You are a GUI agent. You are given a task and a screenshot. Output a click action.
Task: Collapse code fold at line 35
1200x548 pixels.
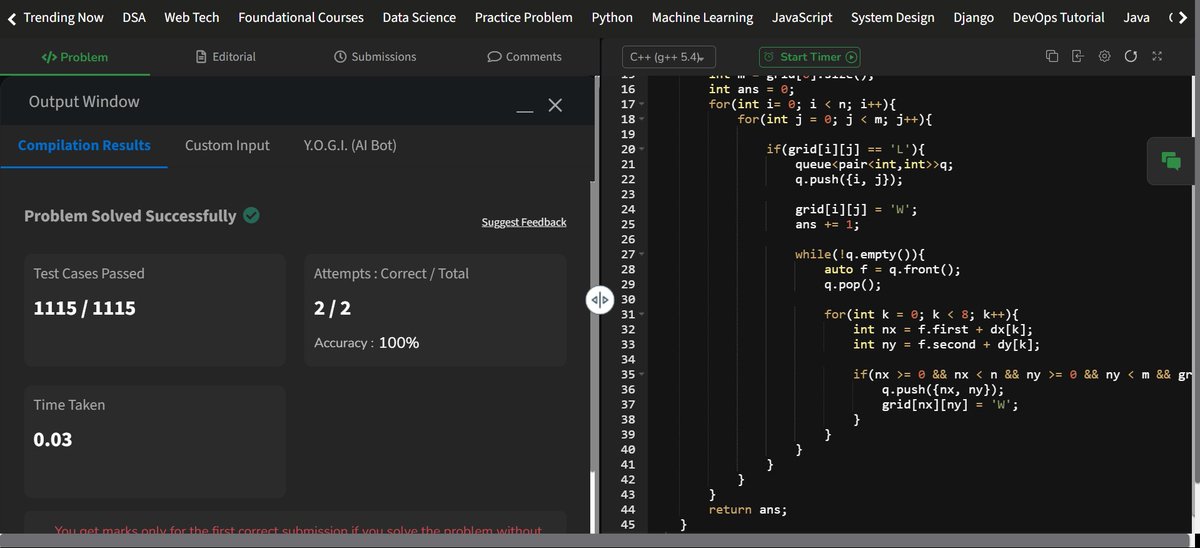coord(643,374)
